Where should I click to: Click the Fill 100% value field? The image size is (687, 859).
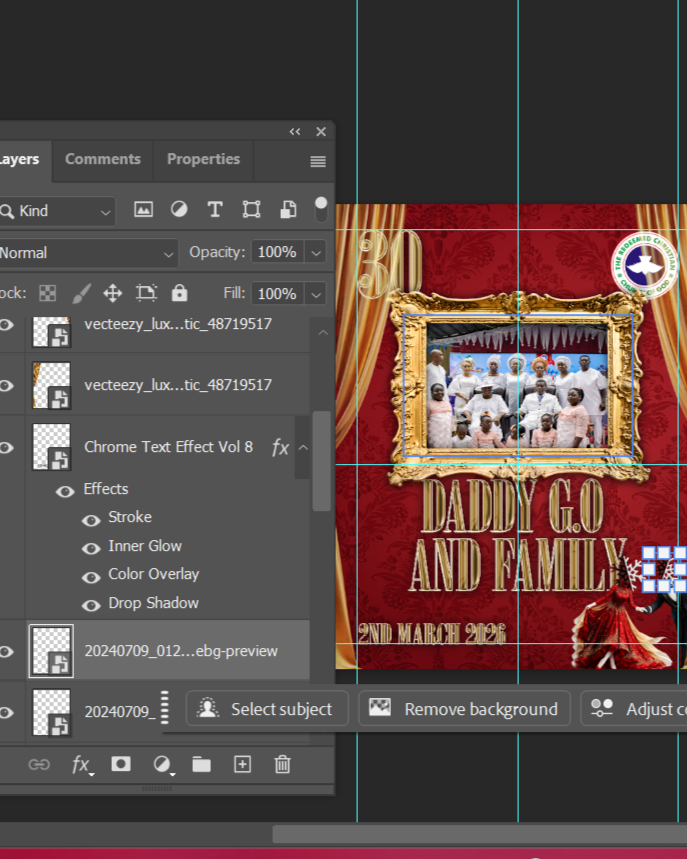click(277, 294)
